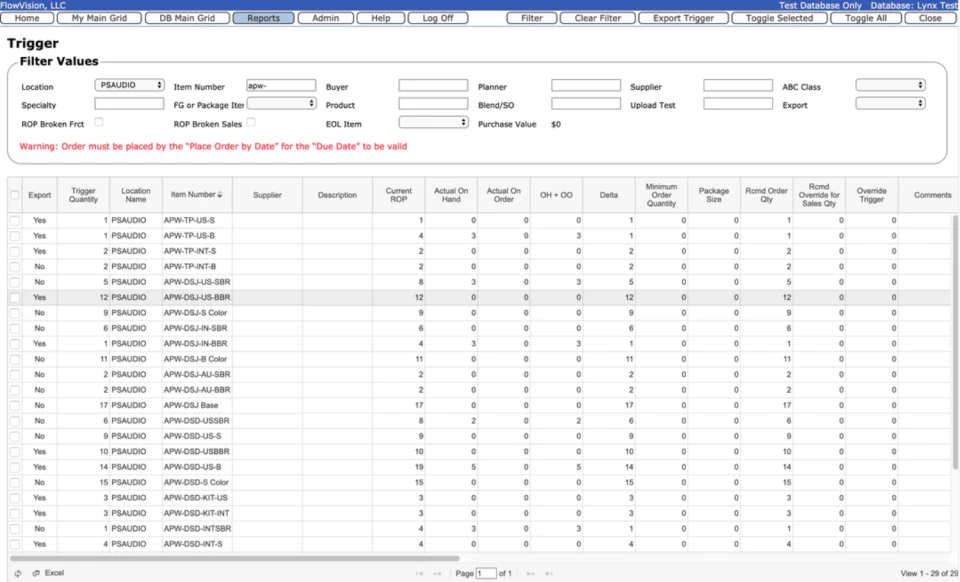This screenshot has height=582, width=960.
Task: Click the vertical scrollbar of the grid
Action: point(955,341)
